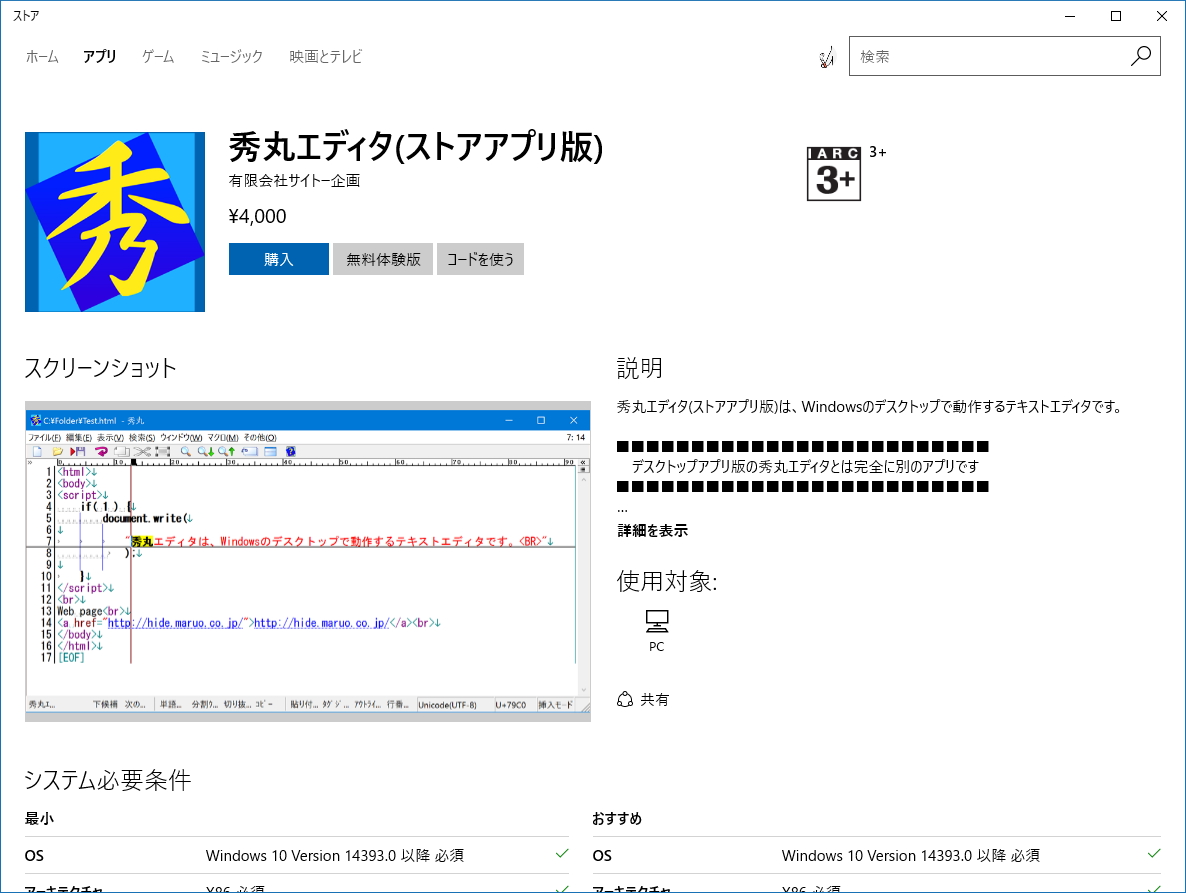Screen dimensions: 1186x893
Task: Expand description with 詳細を表示
Action: click(653, 531)
